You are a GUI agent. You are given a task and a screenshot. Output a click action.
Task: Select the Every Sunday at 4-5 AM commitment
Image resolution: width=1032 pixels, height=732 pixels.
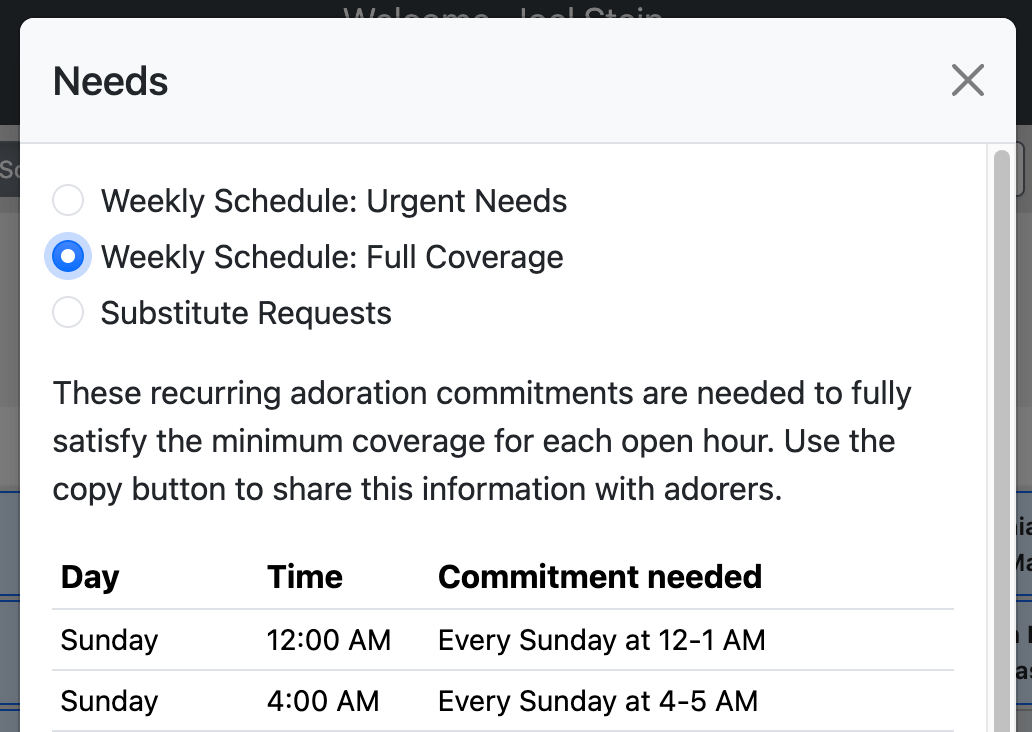[x=598, y=701]
